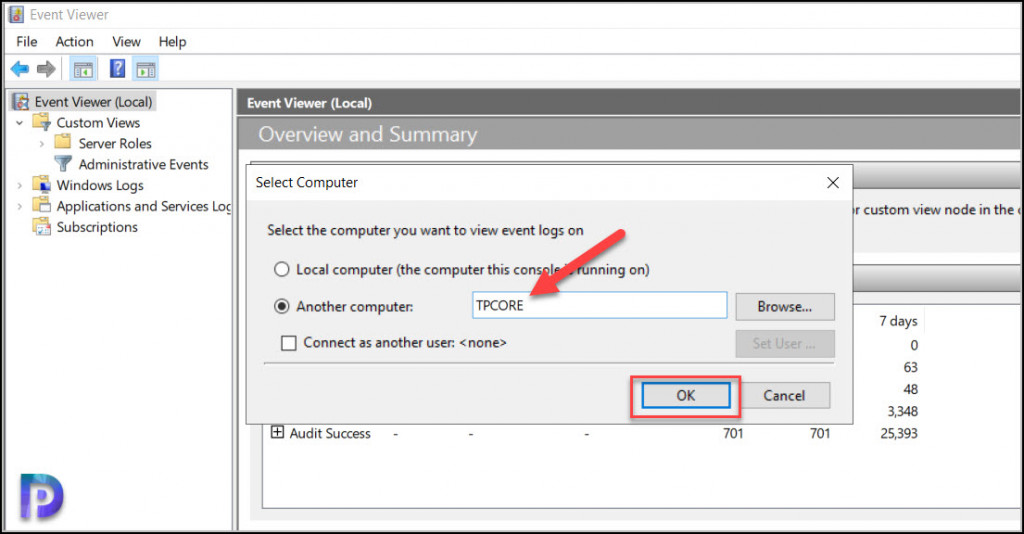This screenshot has height=534, width=1024.
Task: Click the Event Viewer title bar icon
Action: pos(16,14)
